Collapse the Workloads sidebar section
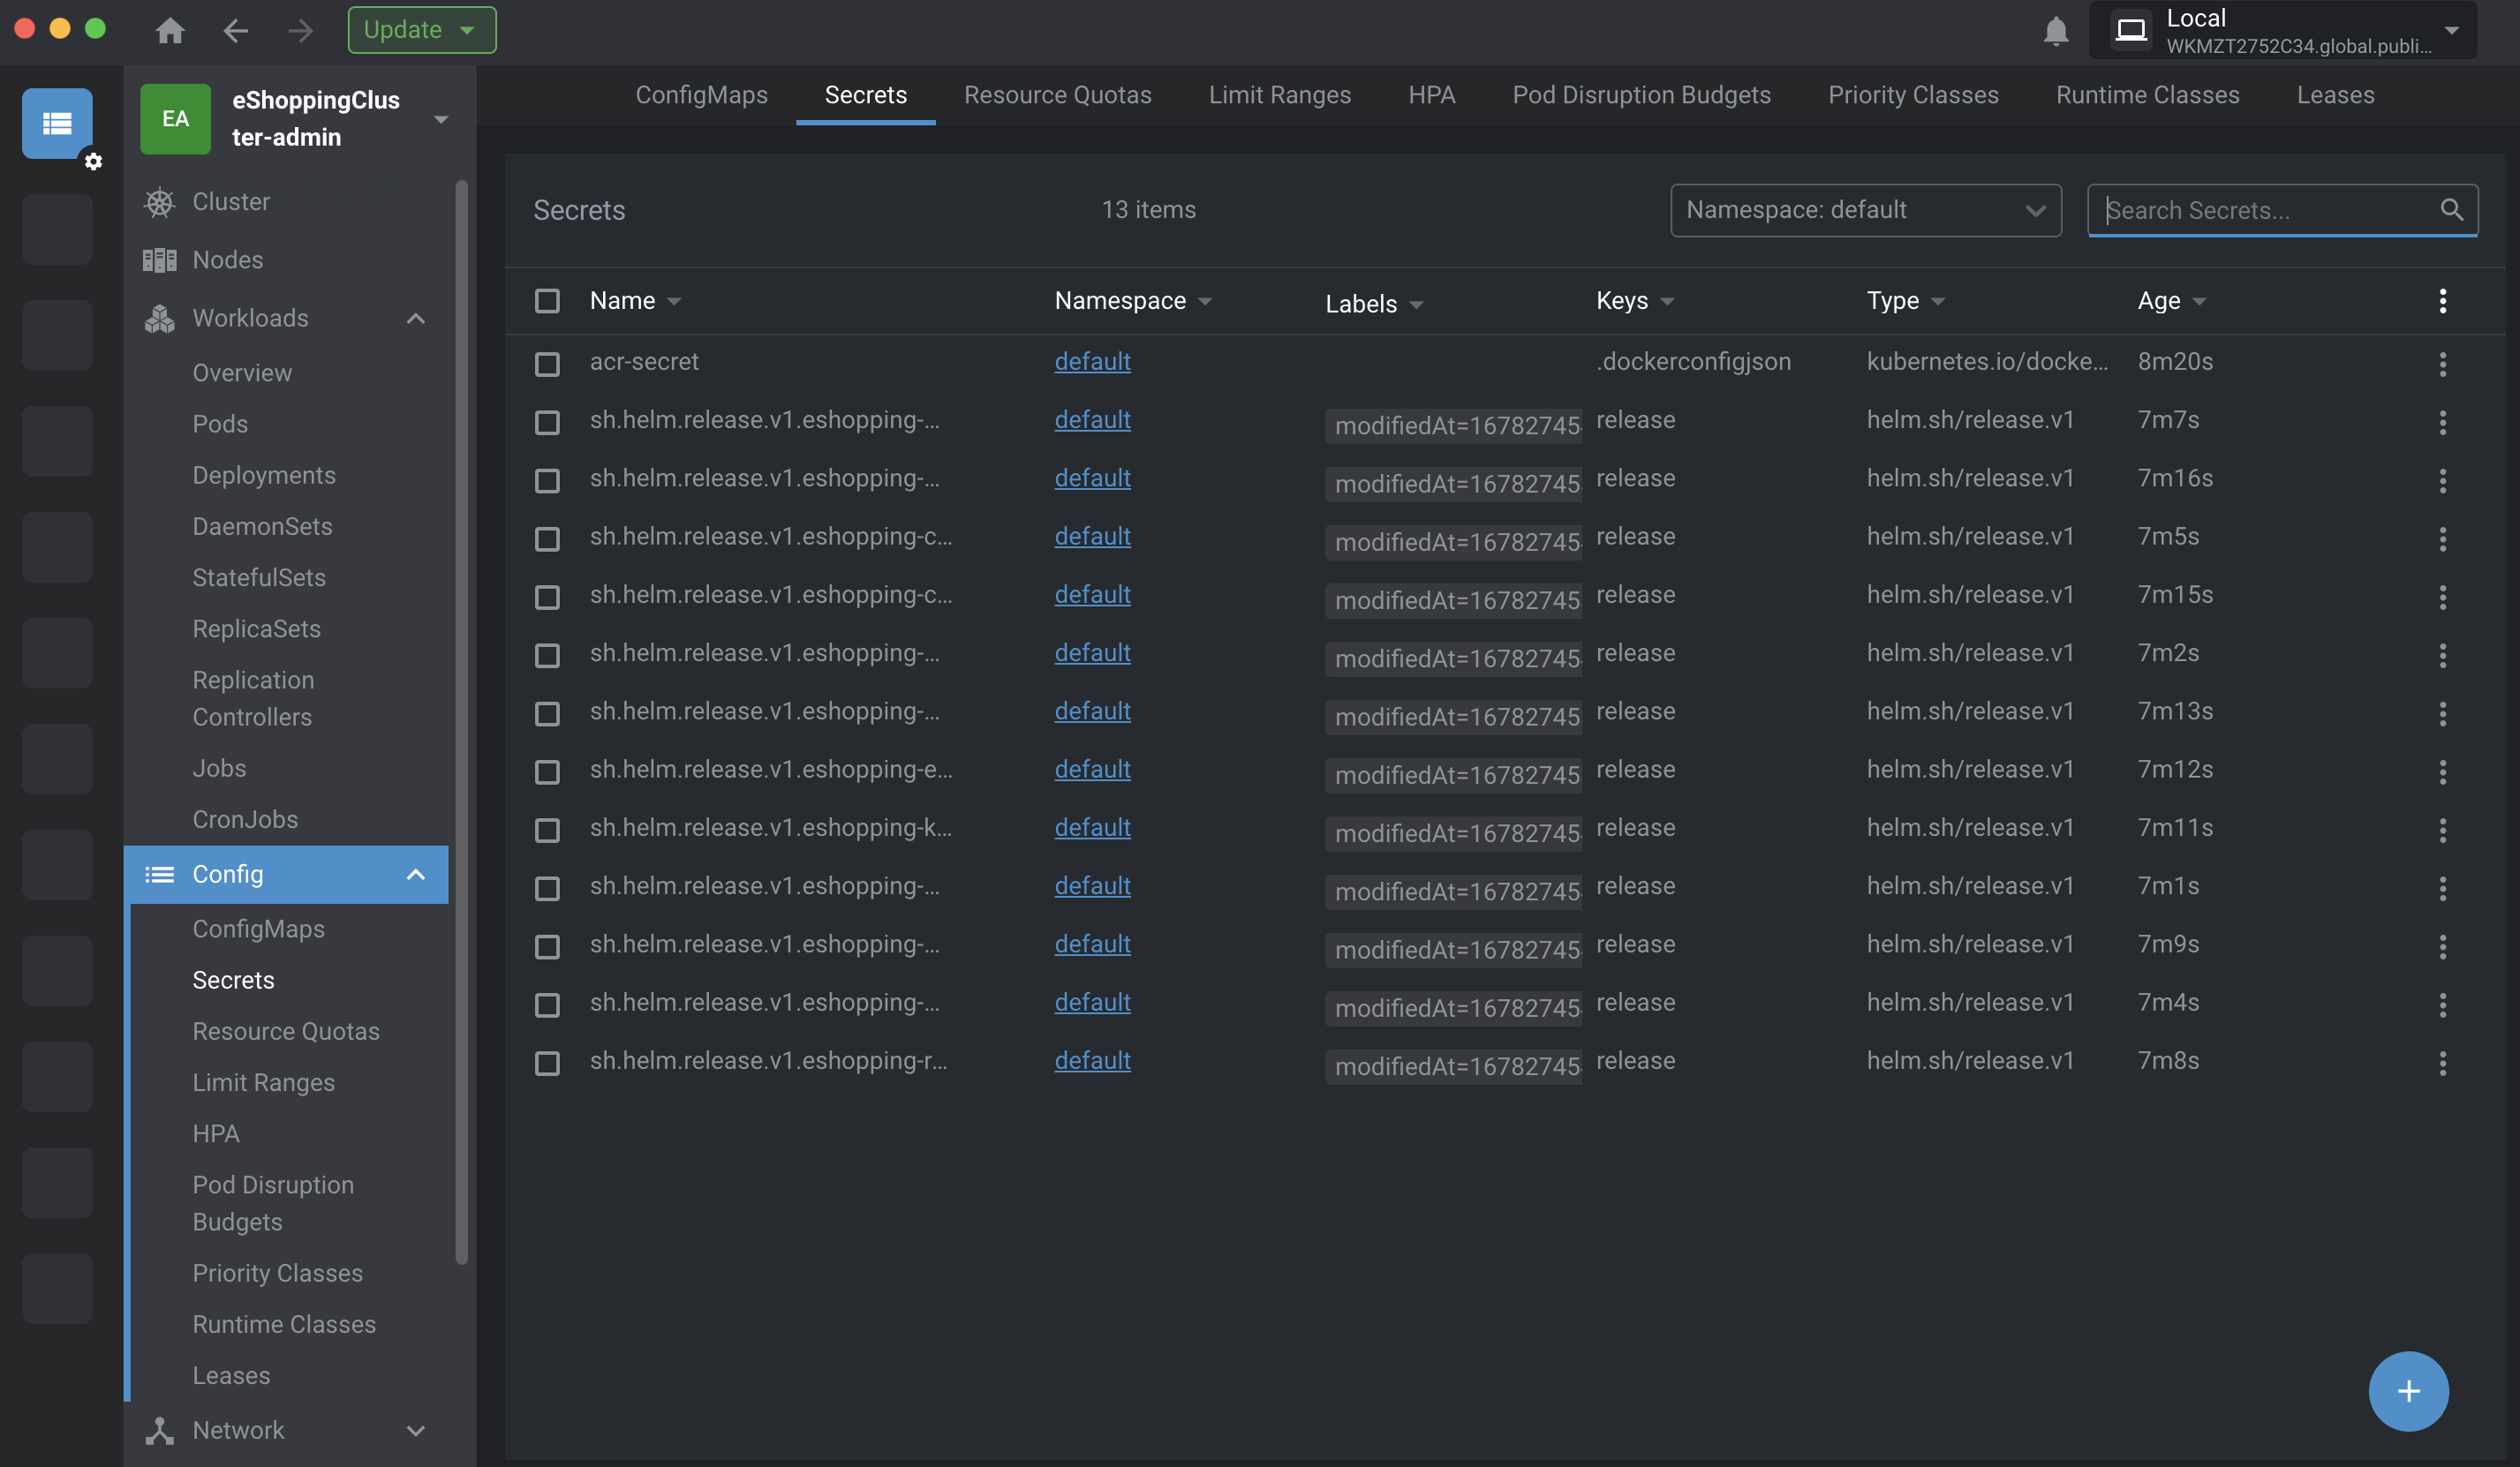 [416, 318]
